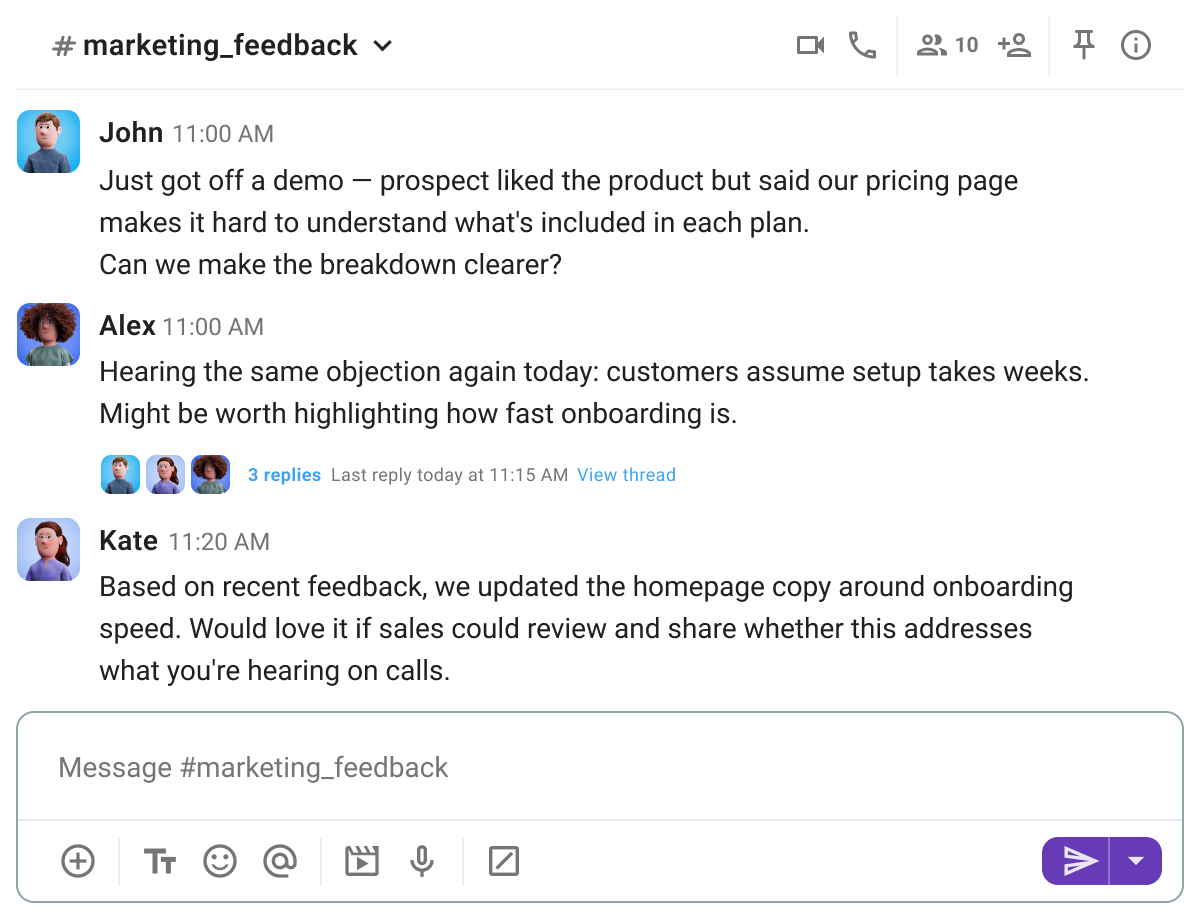
Task: Click the message input field
Action: (x=600, y=767)
